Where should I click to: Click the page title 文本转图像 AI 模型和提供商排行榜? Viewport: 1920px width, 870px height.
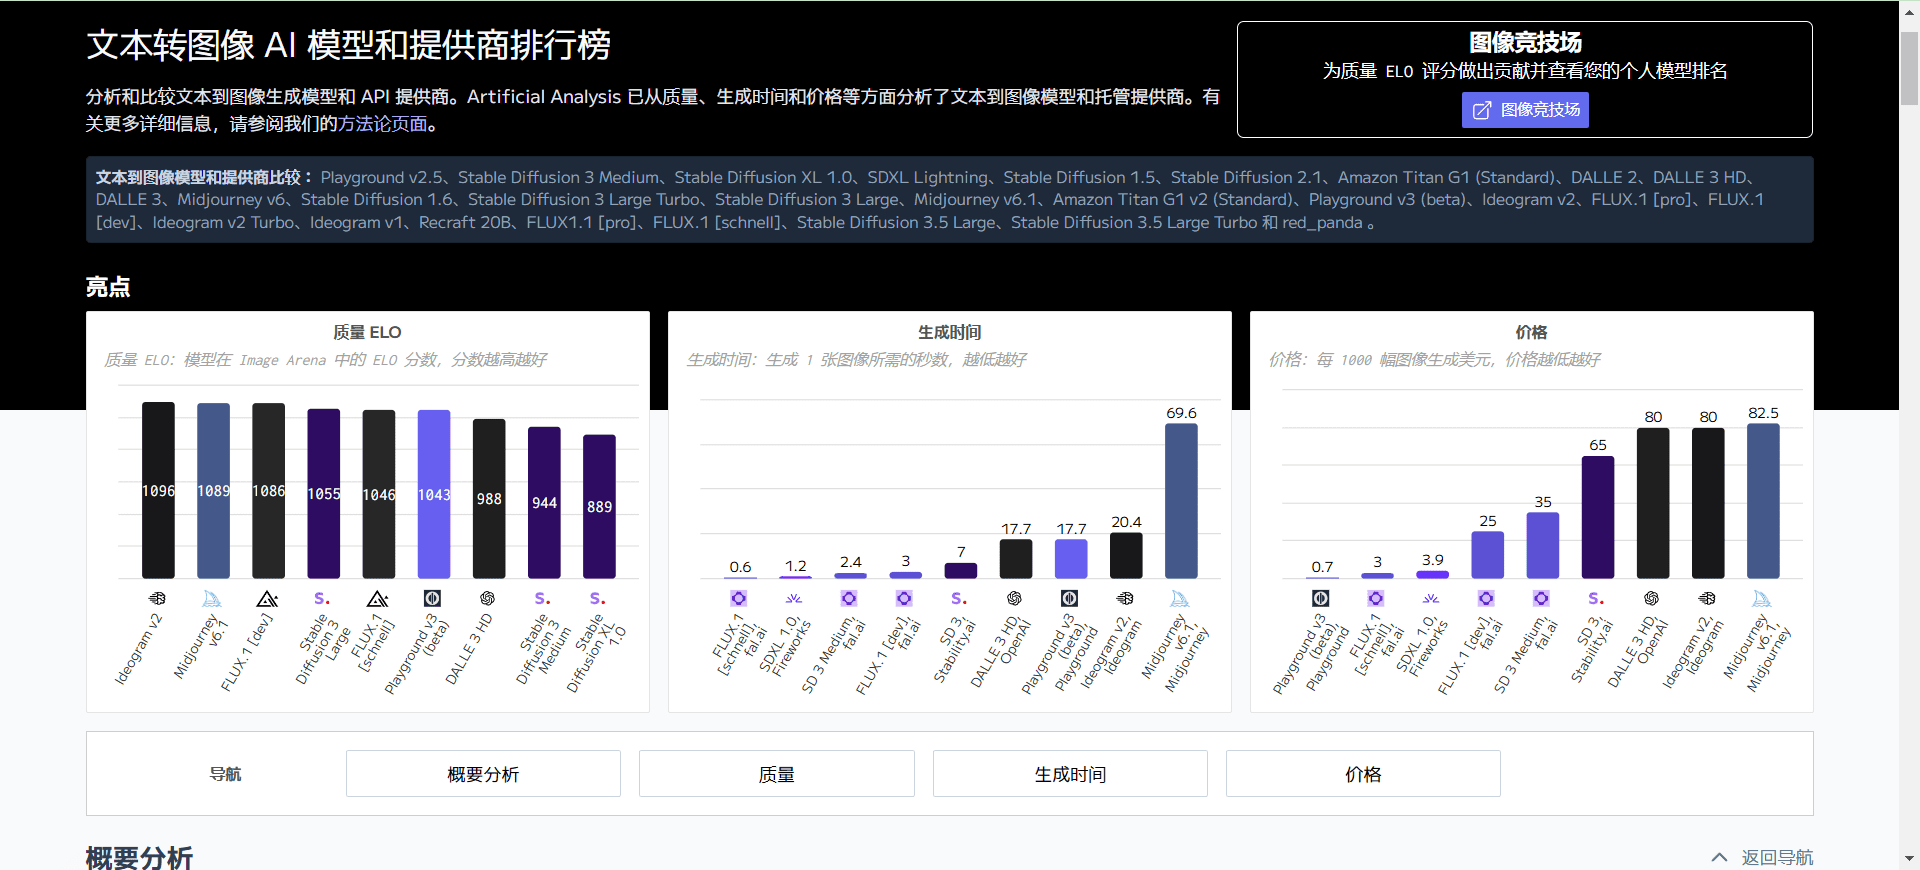point(348,45)
